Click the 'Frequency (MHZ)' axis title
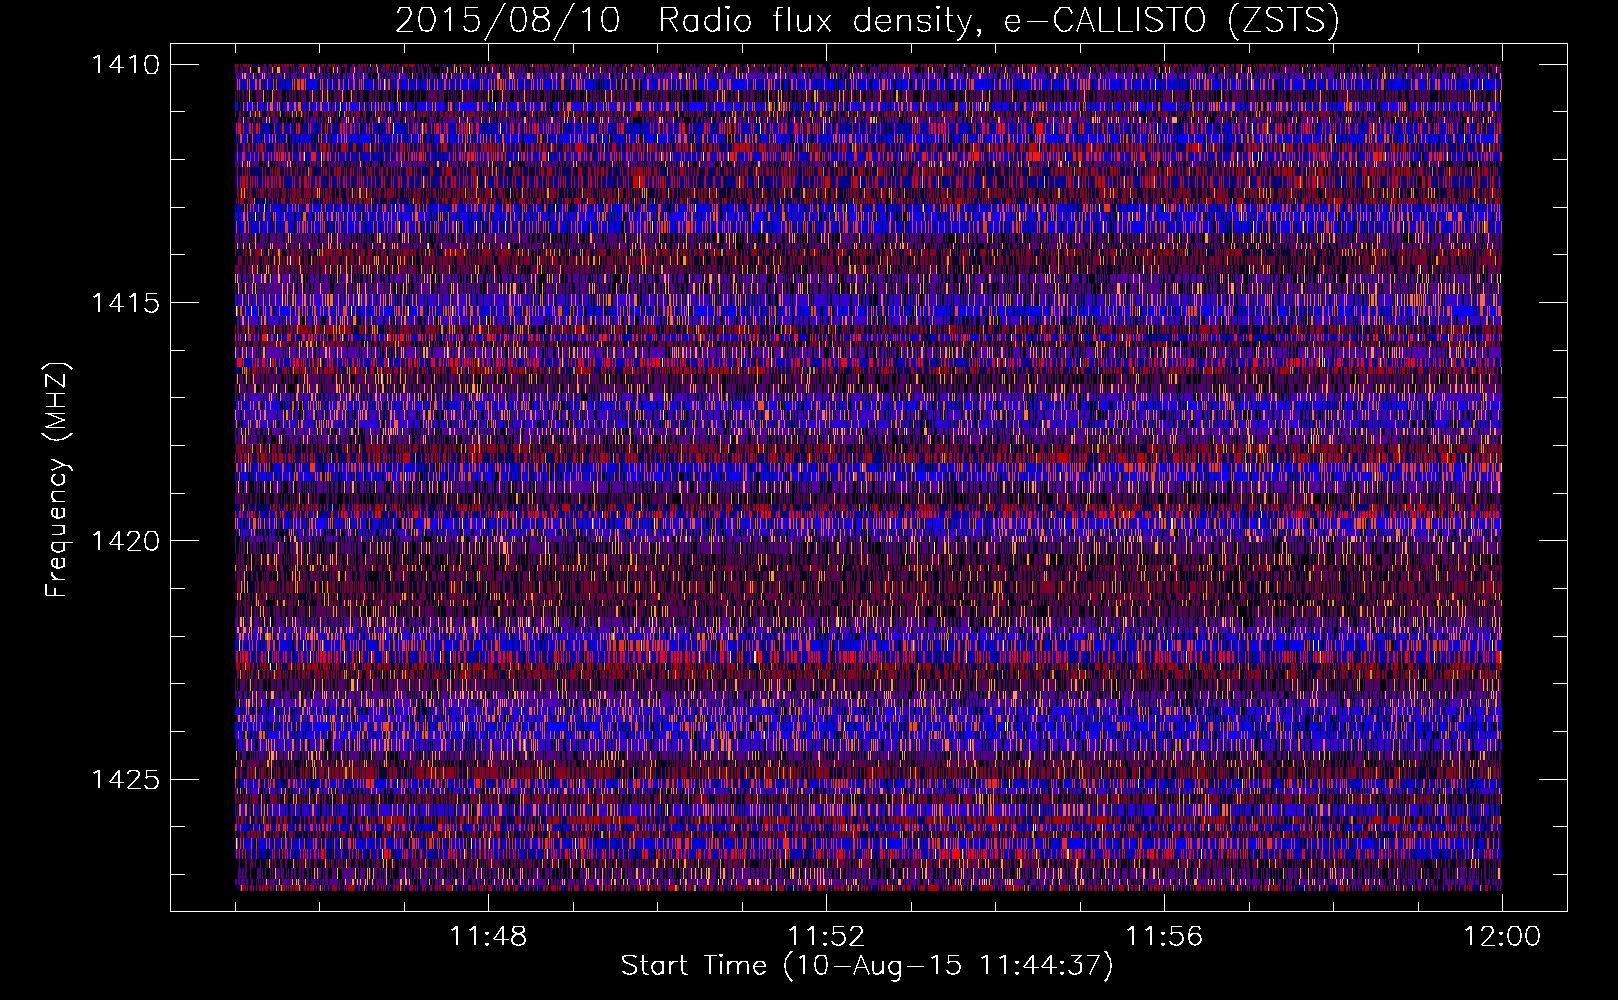This screenshot has width=1618, height=1000. click(x=58, y=479)
